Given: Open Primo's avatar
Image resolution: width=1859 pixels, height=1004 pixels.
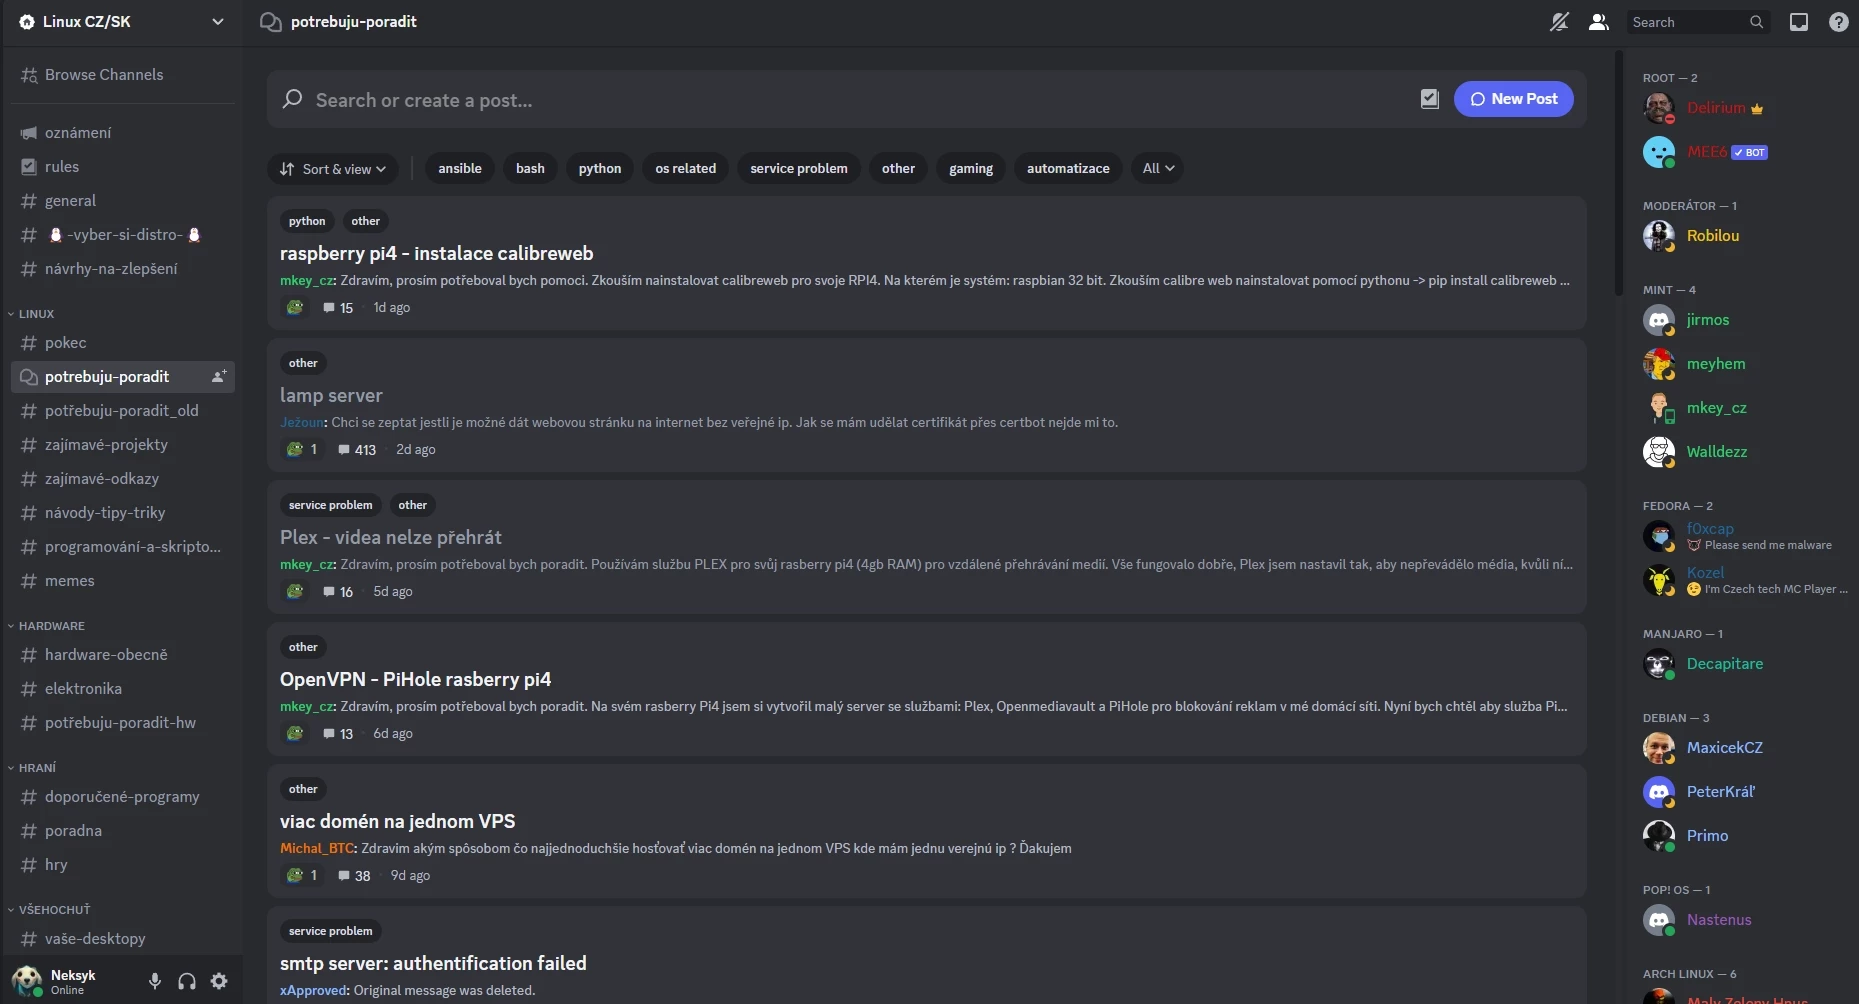Looking at the screenshot, I should pos(1659,836).
